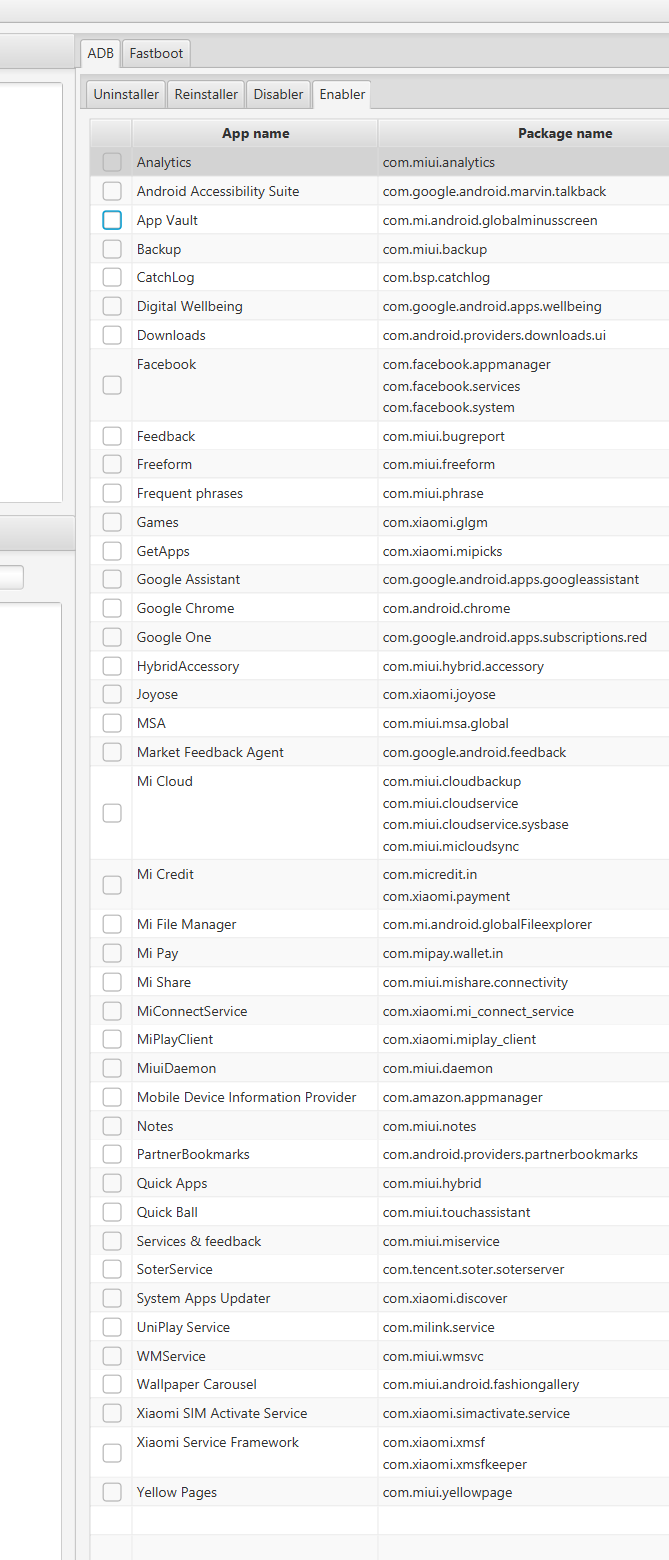Tick the Analytics checkbox

coord(112,162)
